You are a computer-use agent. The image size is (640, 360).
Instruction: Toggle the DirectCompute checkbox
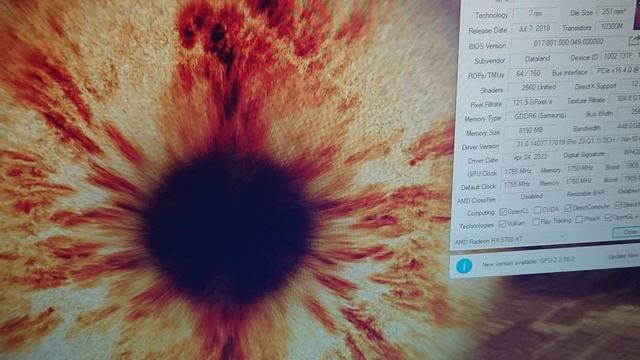point(568,208)
